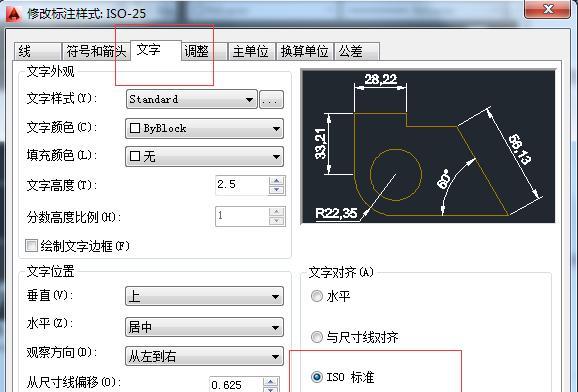Enable the 绘制文字边框 checkbox
Image resolution: width=578 pixels, height=392 pixels.
[31, 246]
